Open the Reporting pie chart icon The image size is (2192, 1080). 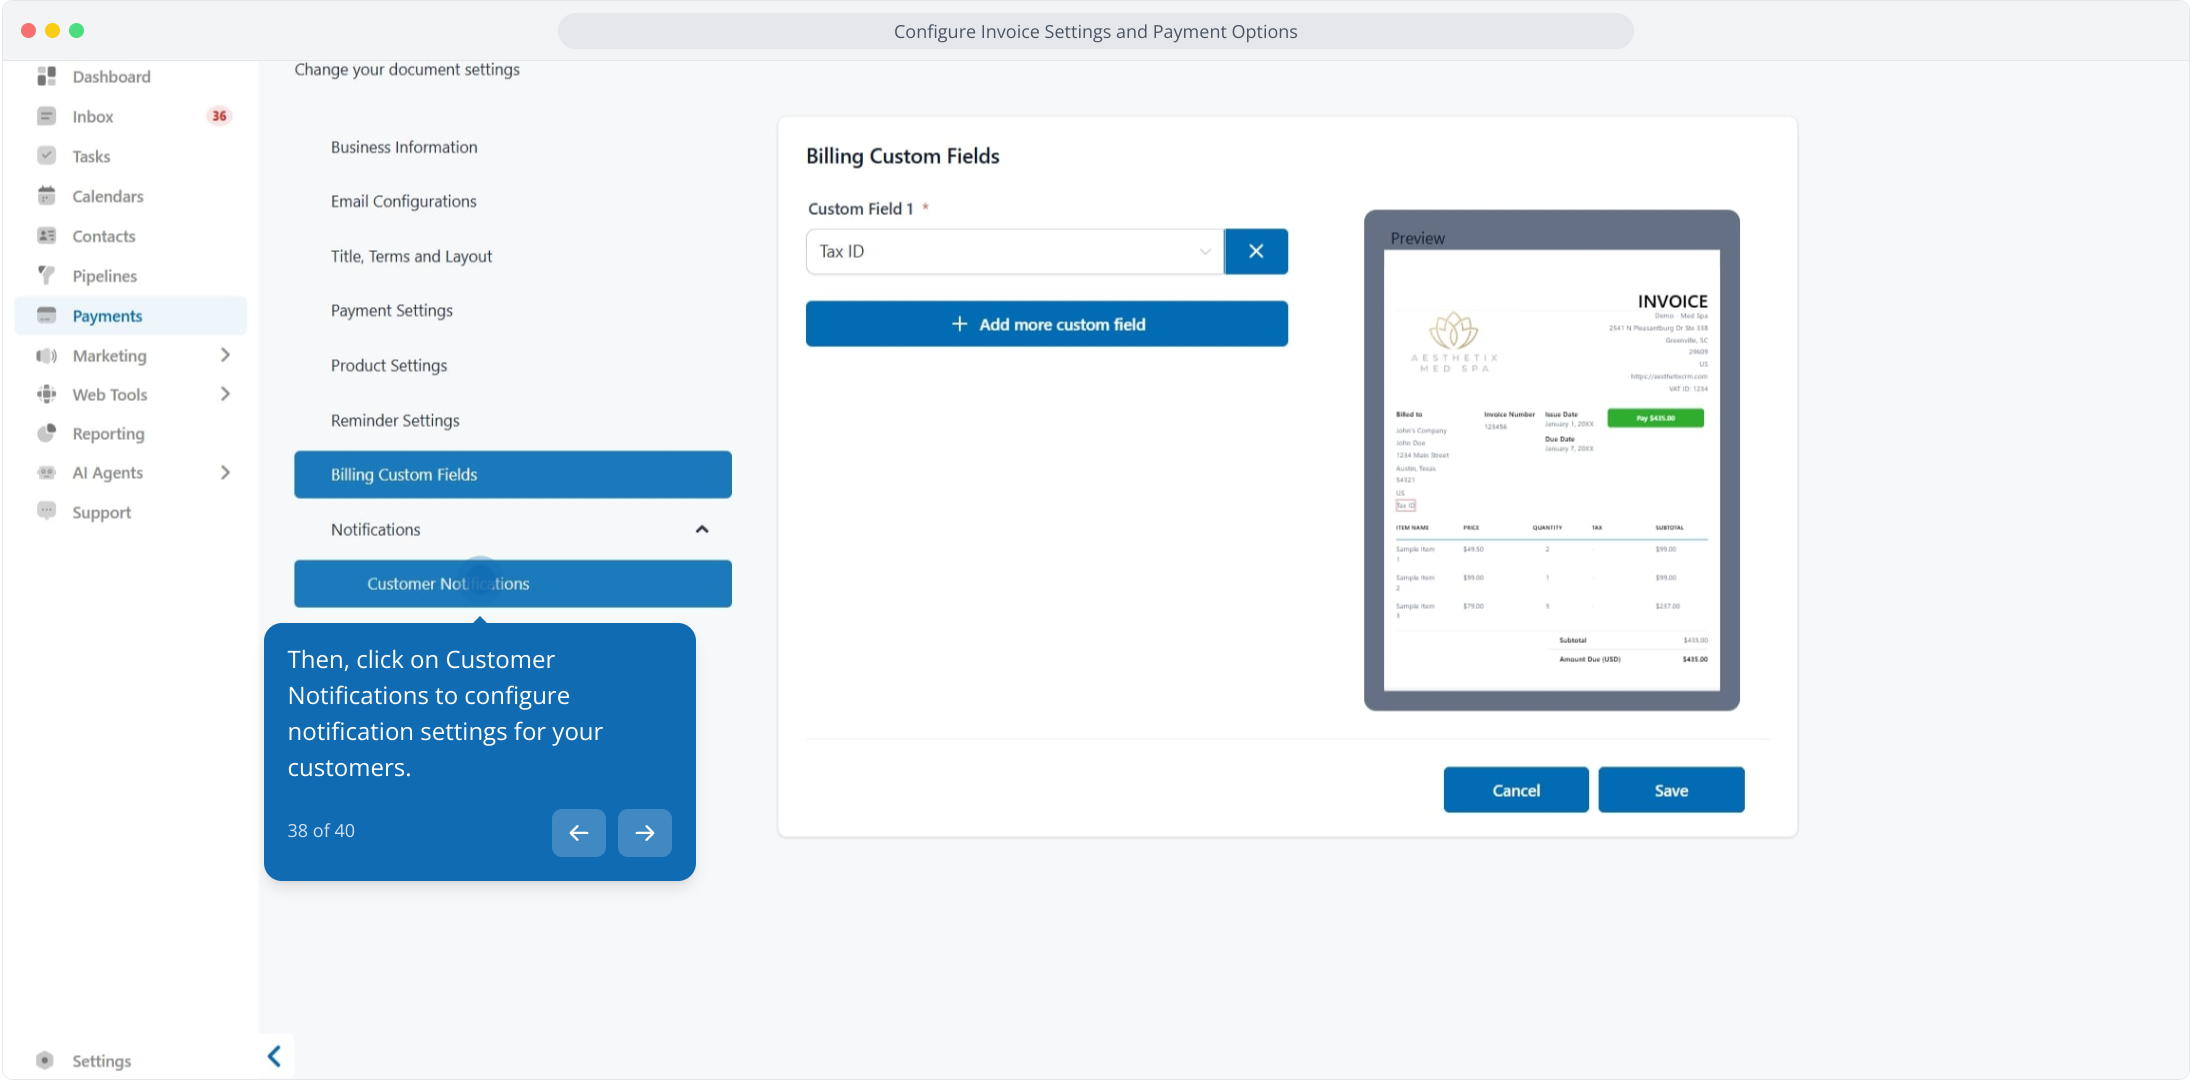(46, 433)
